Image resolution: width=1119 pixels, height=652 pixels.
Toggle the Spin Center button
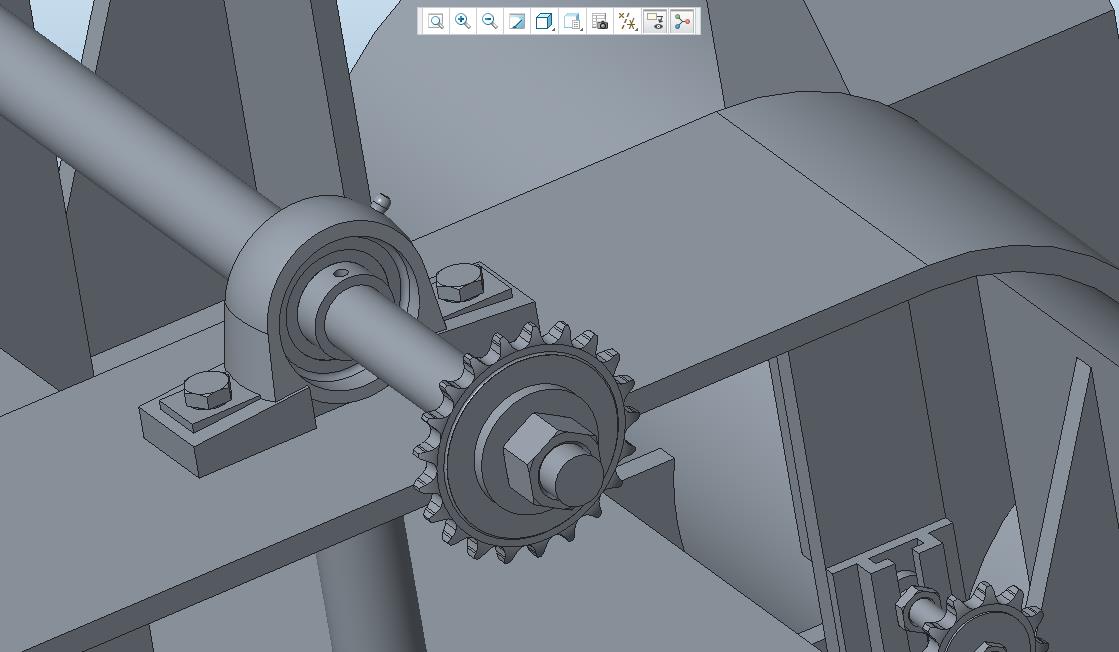(682, 21)
